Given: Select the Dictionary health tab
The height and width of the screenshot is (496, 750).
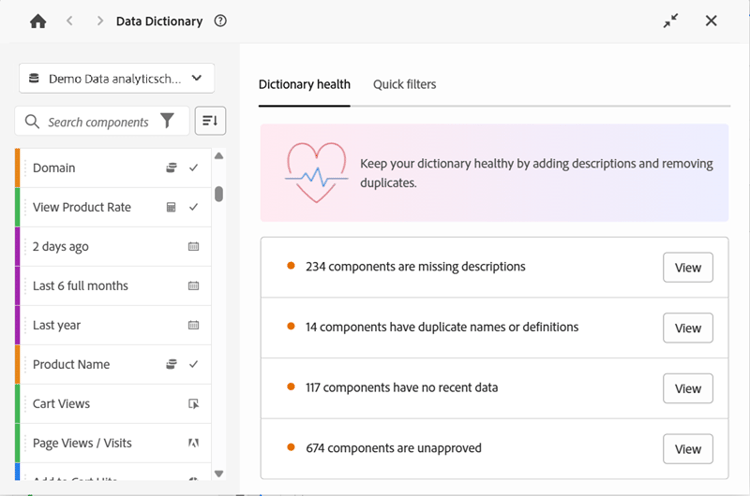Looking at the screenshot, I should click(x=304, y=84).
